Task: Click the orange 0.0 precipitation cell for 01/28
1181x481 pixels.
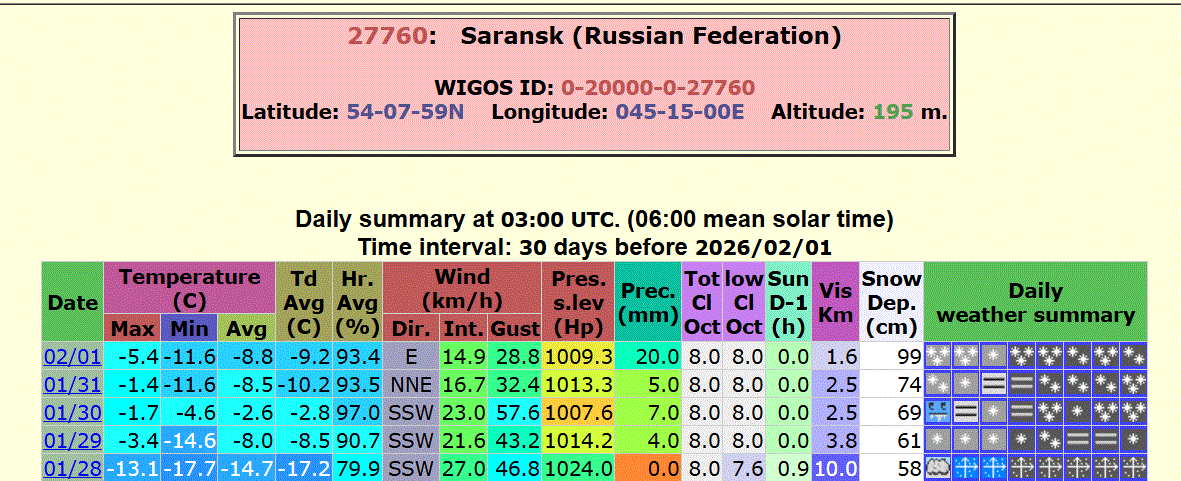Action: 648,468
